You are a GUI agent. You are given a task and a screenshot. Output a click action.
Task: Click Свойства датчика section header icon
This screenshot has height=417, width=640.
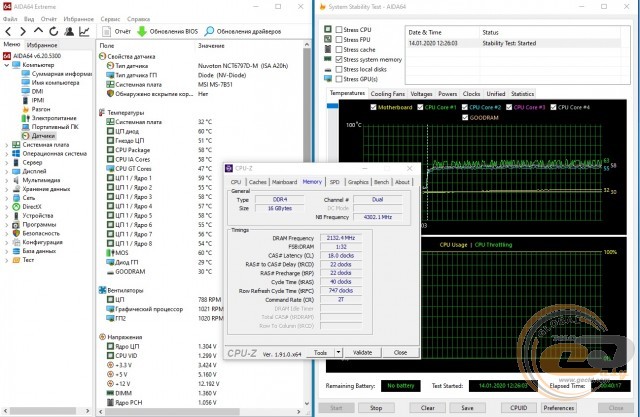pos(102,56)
